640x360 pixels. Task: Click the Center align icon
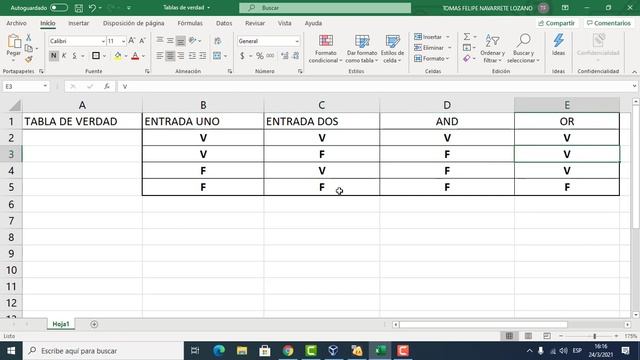[170, 56]
